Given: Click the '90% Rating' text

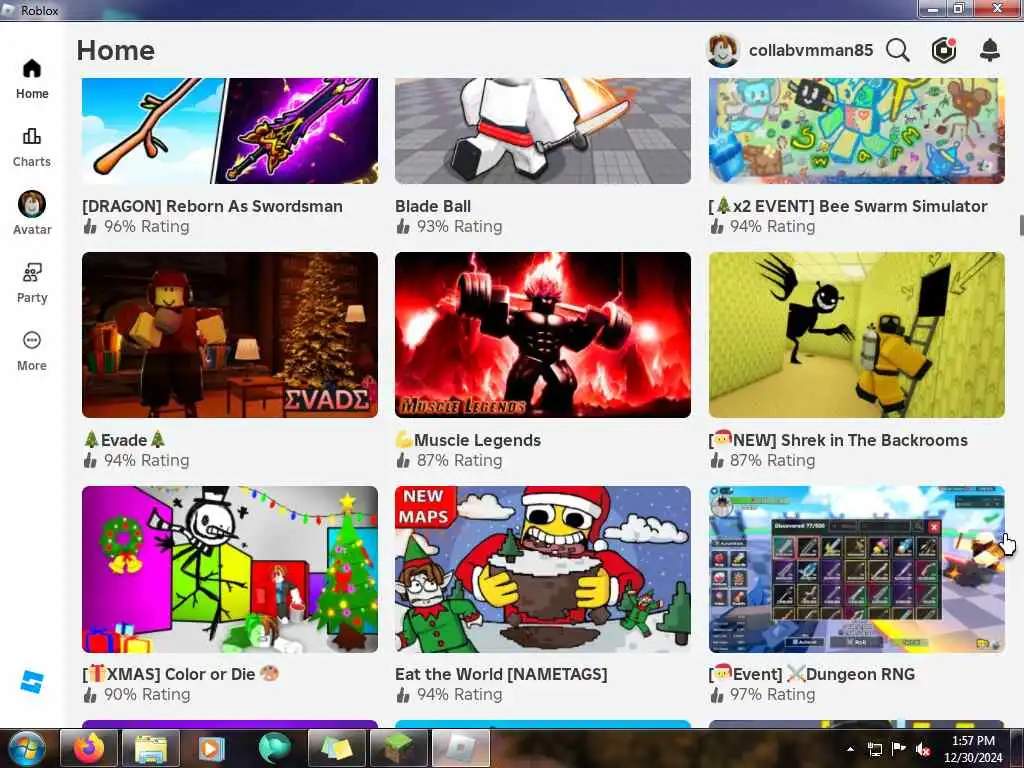Looking at the screenshot, I should click(x=147, y=694).
